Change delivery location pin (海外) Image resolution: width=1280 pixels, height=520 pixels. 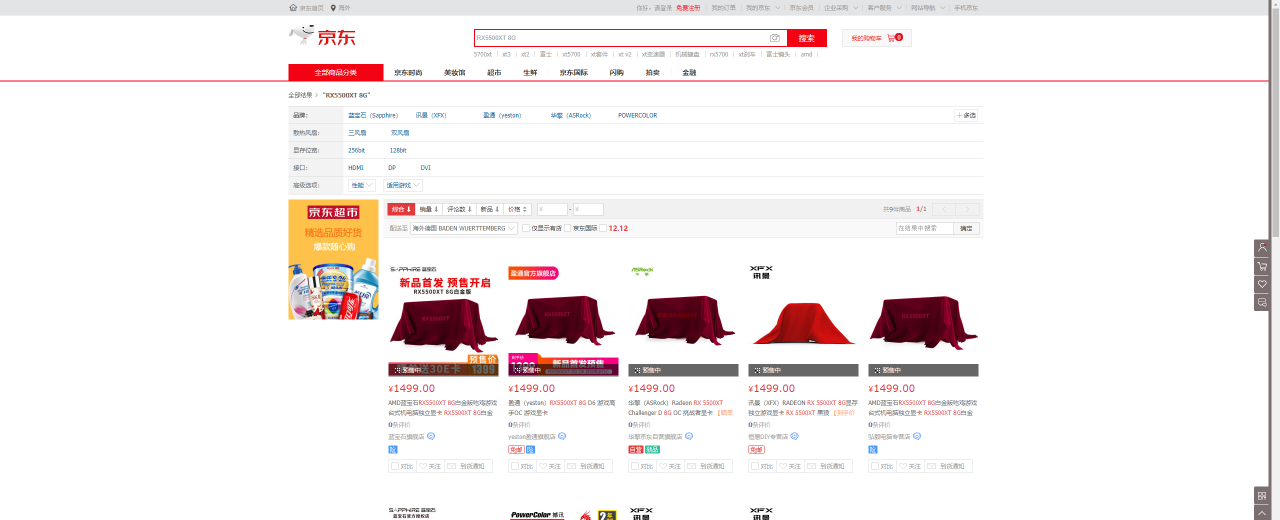coord(333,7)
